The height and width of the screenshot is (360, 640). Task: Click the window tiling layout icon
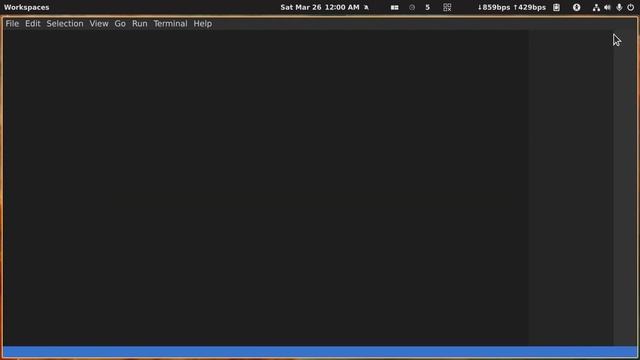point(394,7)
